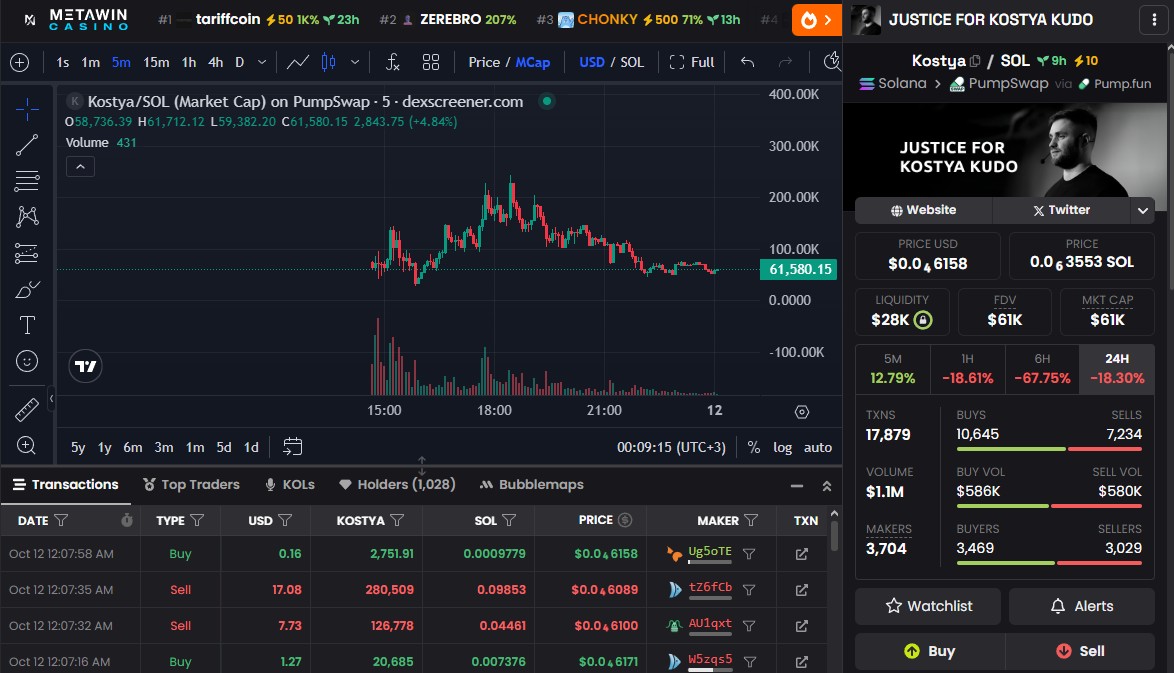The height and width of the screenshot is (673, 1174).
Task: Switch to Full screen chart
Action: 691,62
